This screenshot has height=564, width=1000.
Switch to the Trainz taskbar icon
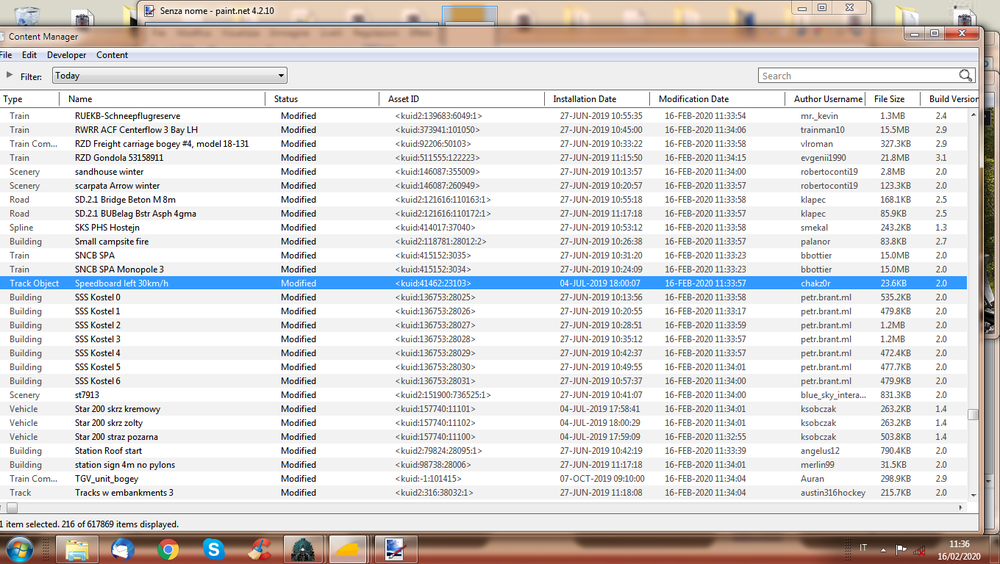click(x=303, y=549)
